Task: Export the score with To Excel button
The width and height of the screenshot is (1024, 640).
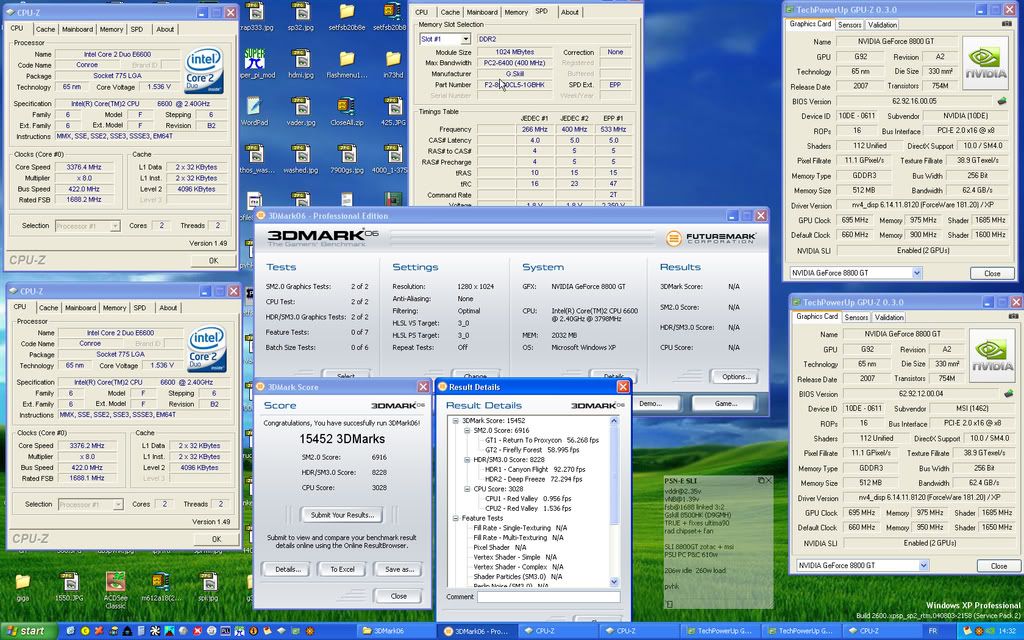Action: coord(342,569)
